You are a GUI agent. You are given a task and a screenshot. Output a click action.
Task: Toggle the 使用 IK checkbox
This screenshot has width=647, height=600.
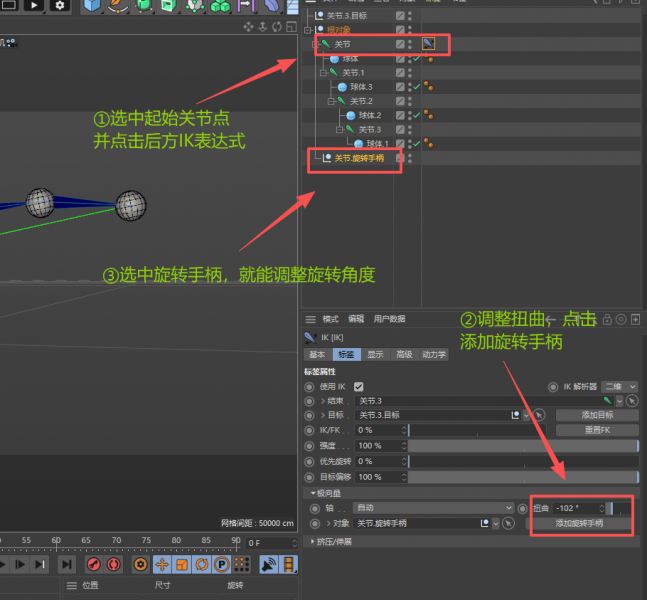(358, 386)
